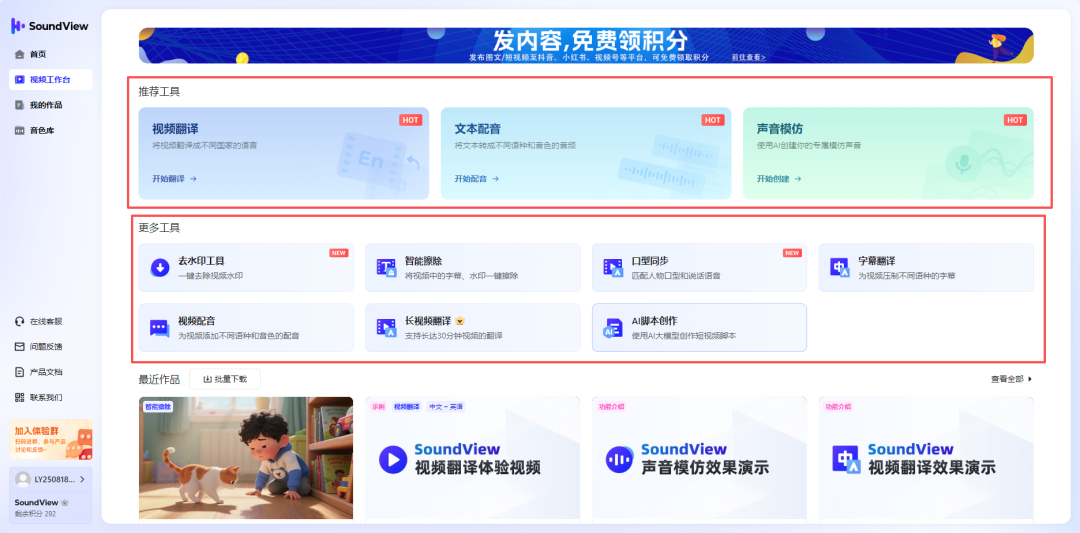Click the 发内容,免费领积分 top banner
Viewport: 1080px width, 533px height.
[586, 45]
